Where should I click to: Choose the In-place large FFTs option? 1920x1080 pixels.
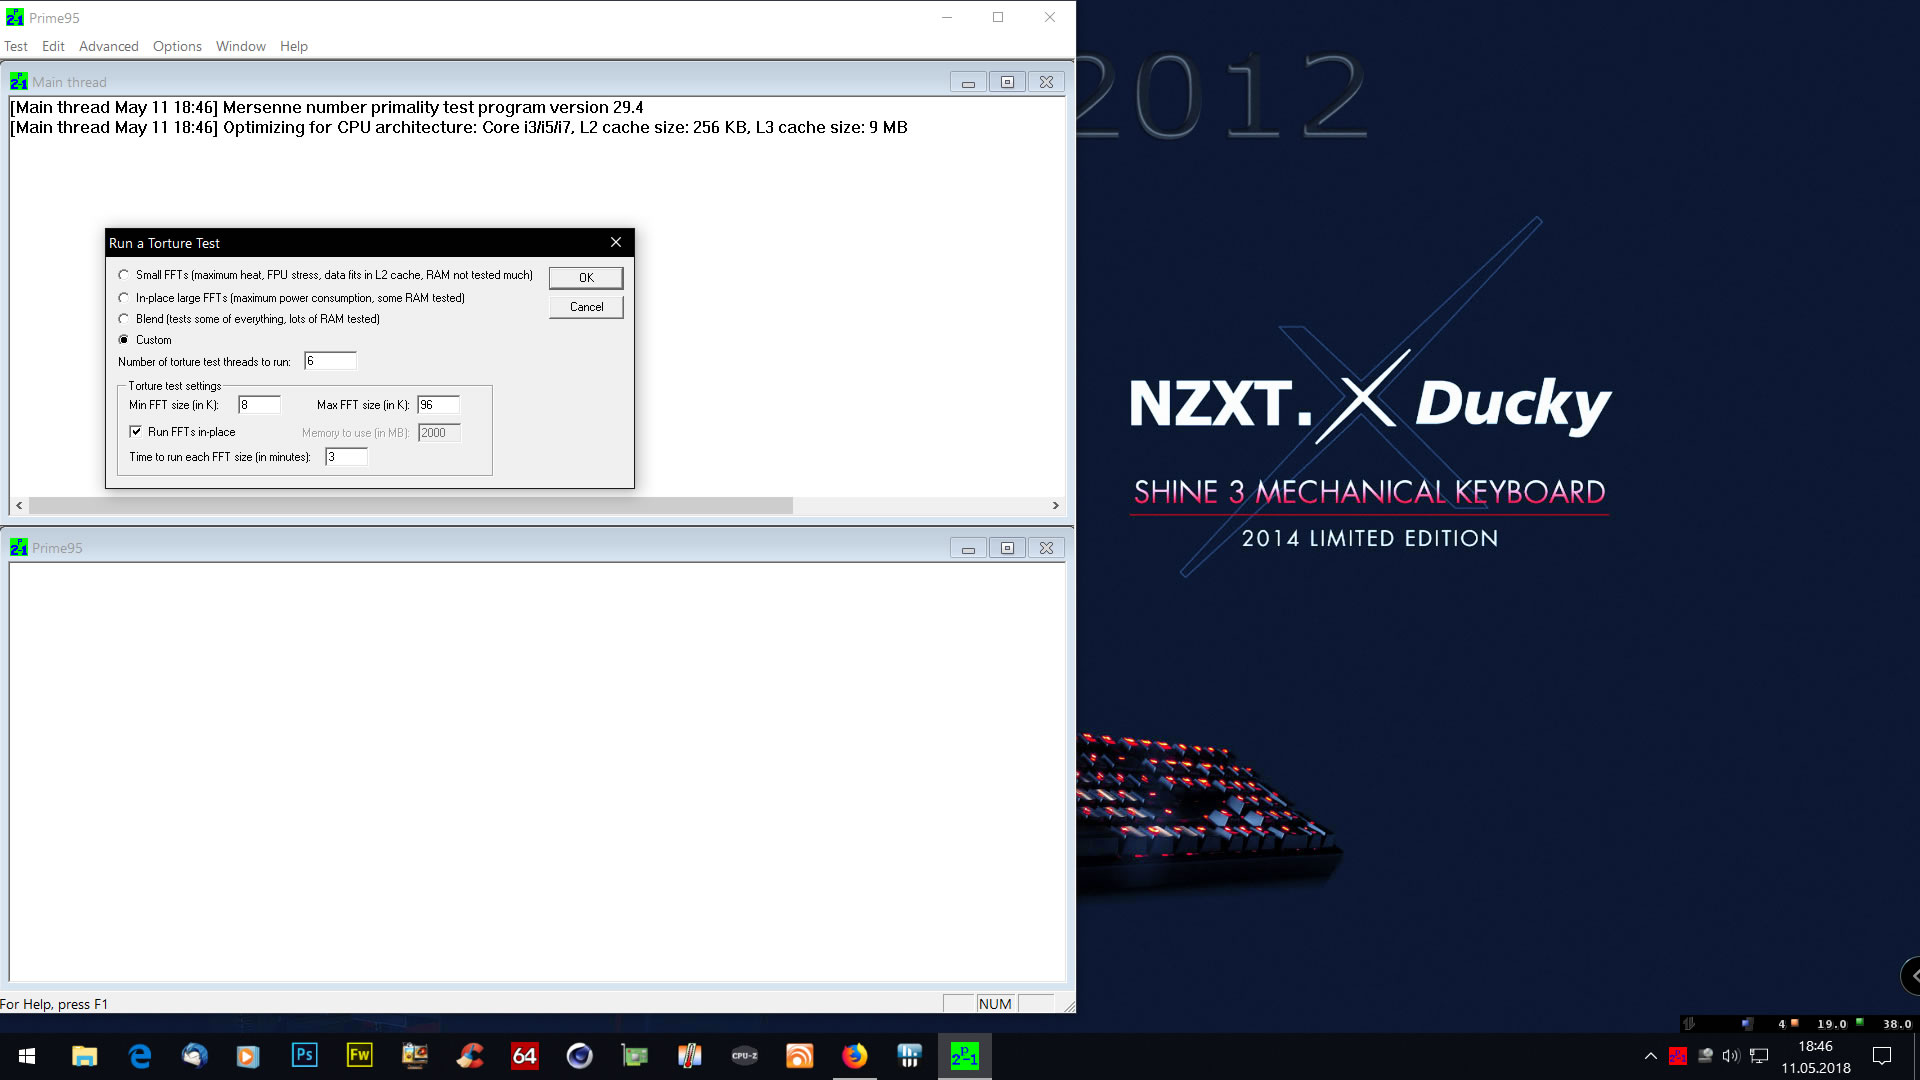click(x=124, y=298)
